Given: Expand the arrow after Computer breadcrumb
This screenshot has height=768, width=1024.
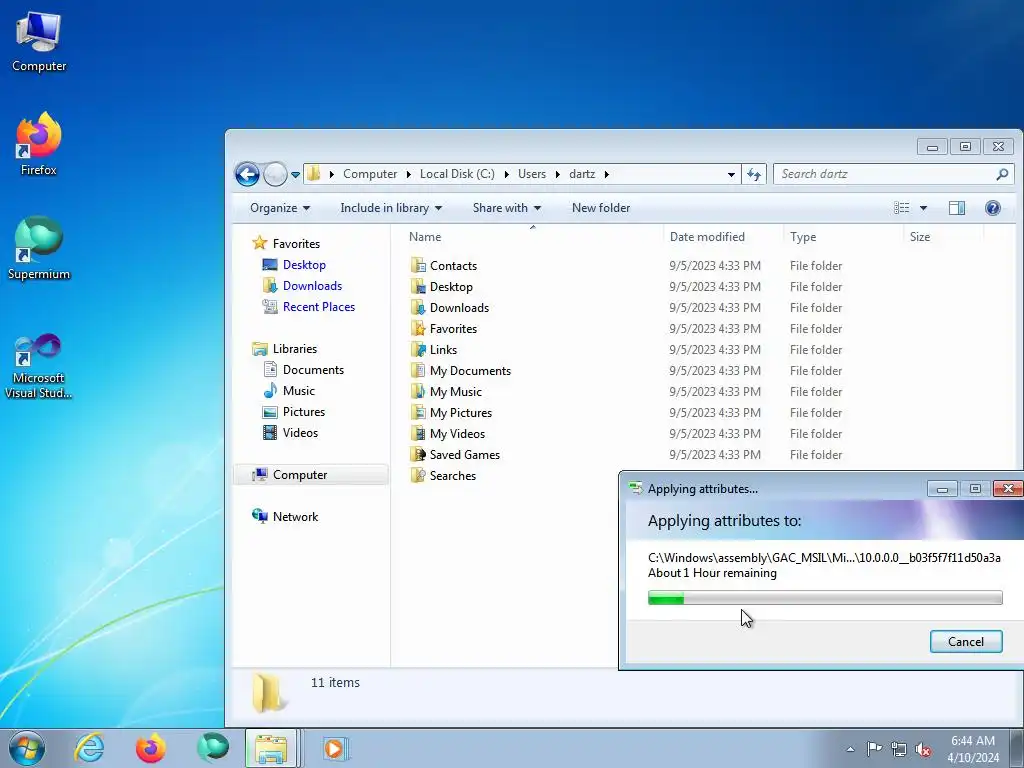Looking at the screenshot, I should click(408, 174).
